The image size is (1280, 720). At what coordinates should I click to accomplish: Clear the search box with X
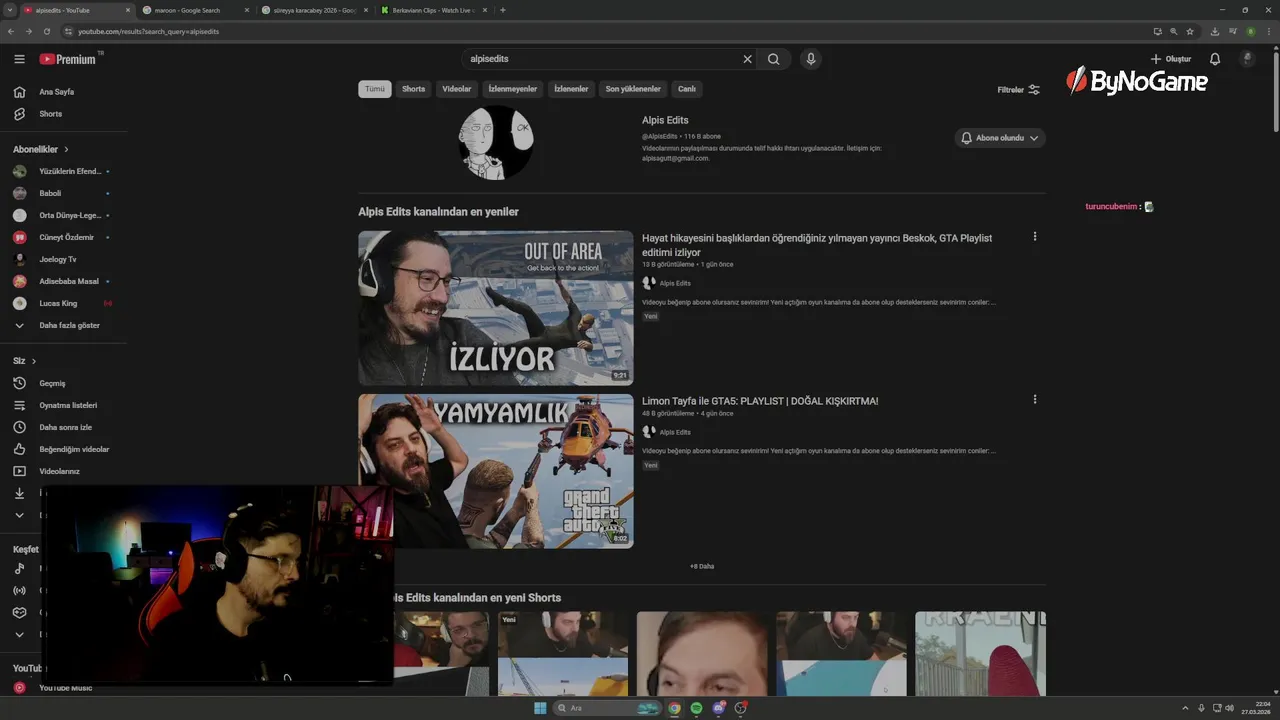coord(747,59)
